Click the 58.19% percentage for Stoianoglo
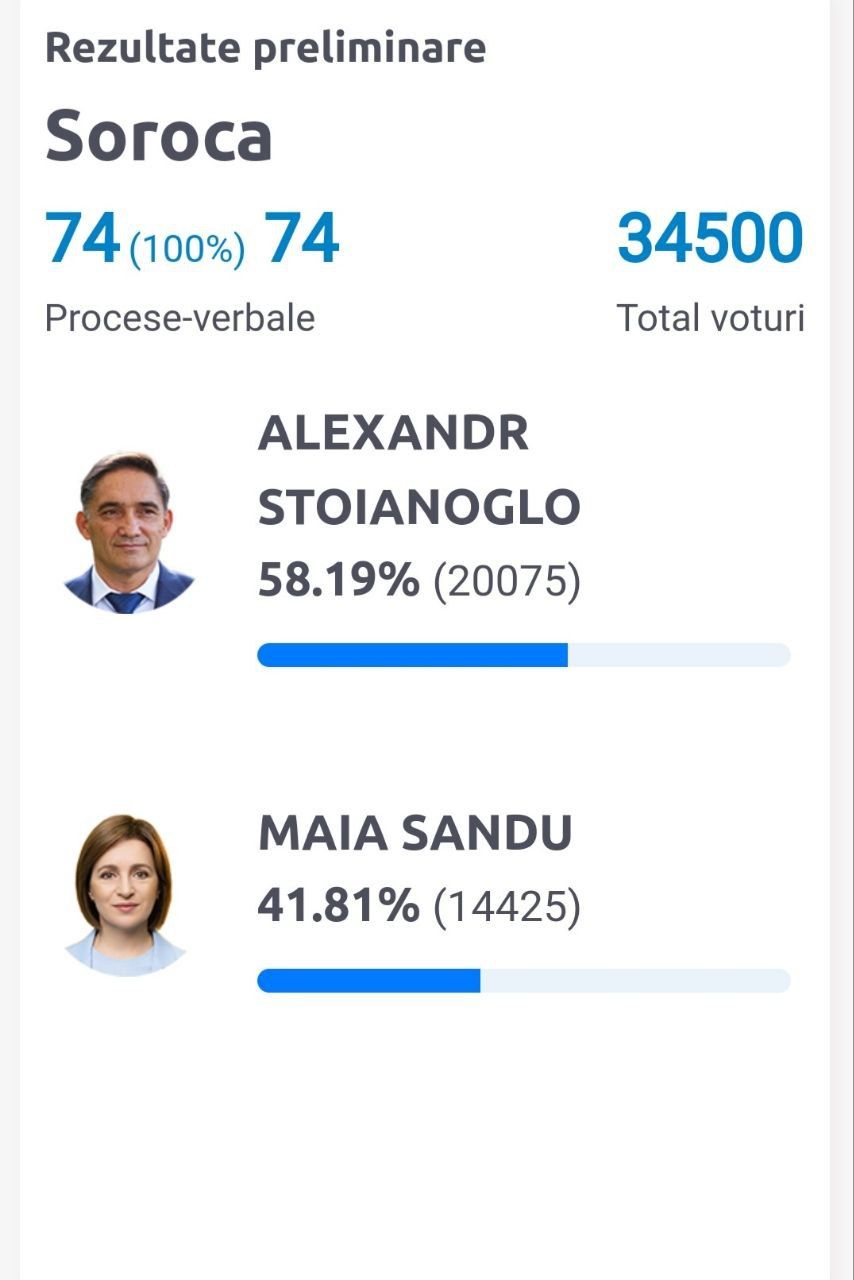 click(339, 580)
